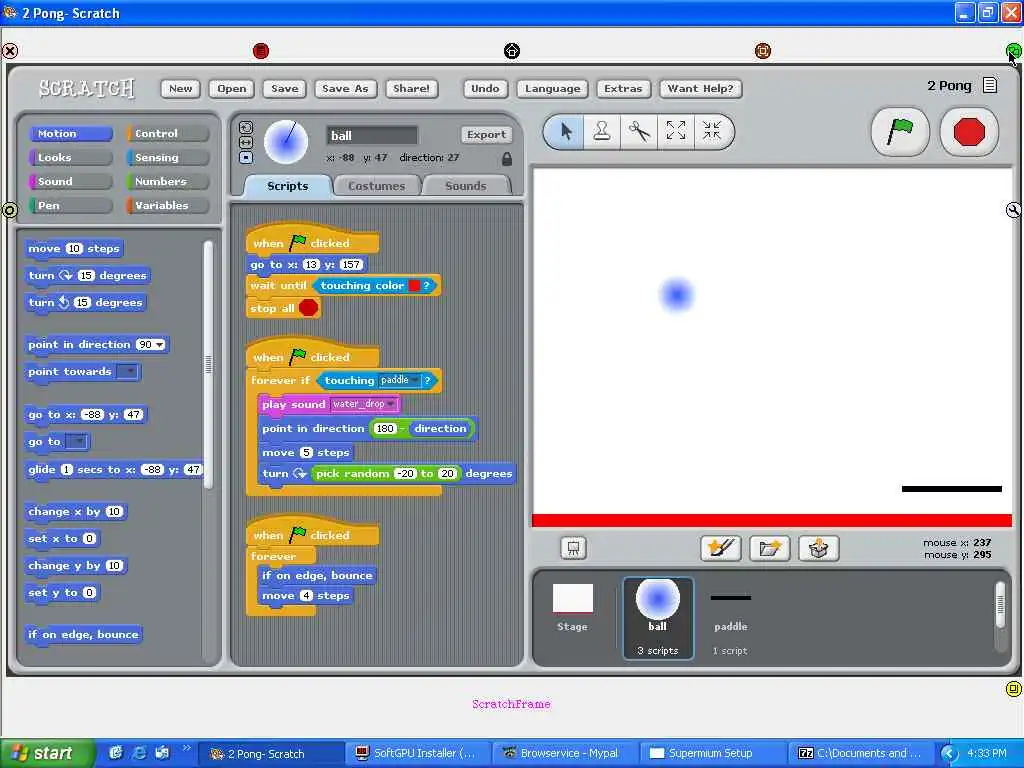Viewport: 1024px width, 768px height.
Task: Open the Windows start menu
Action: pos(46,753)
